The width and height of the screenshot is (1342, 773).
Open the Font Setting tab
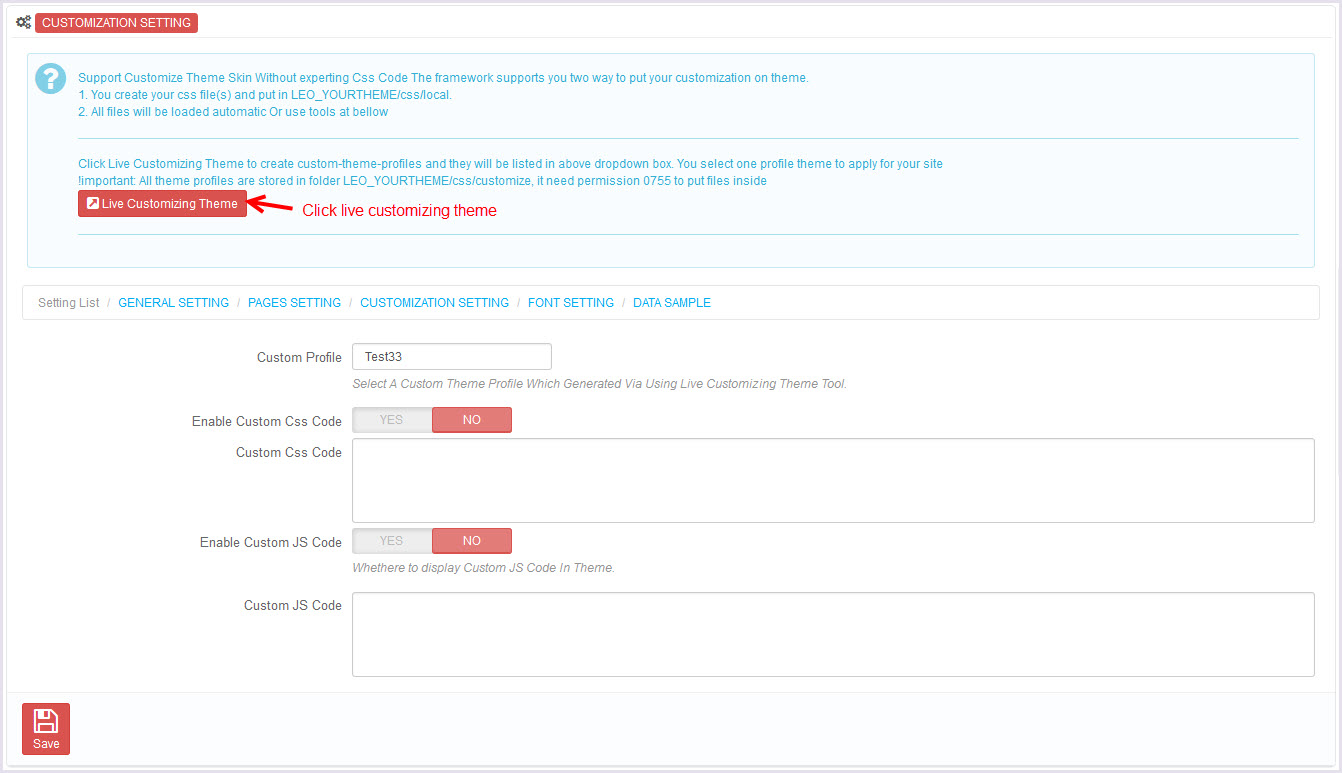pyautogui.click(x=570, y=303)
